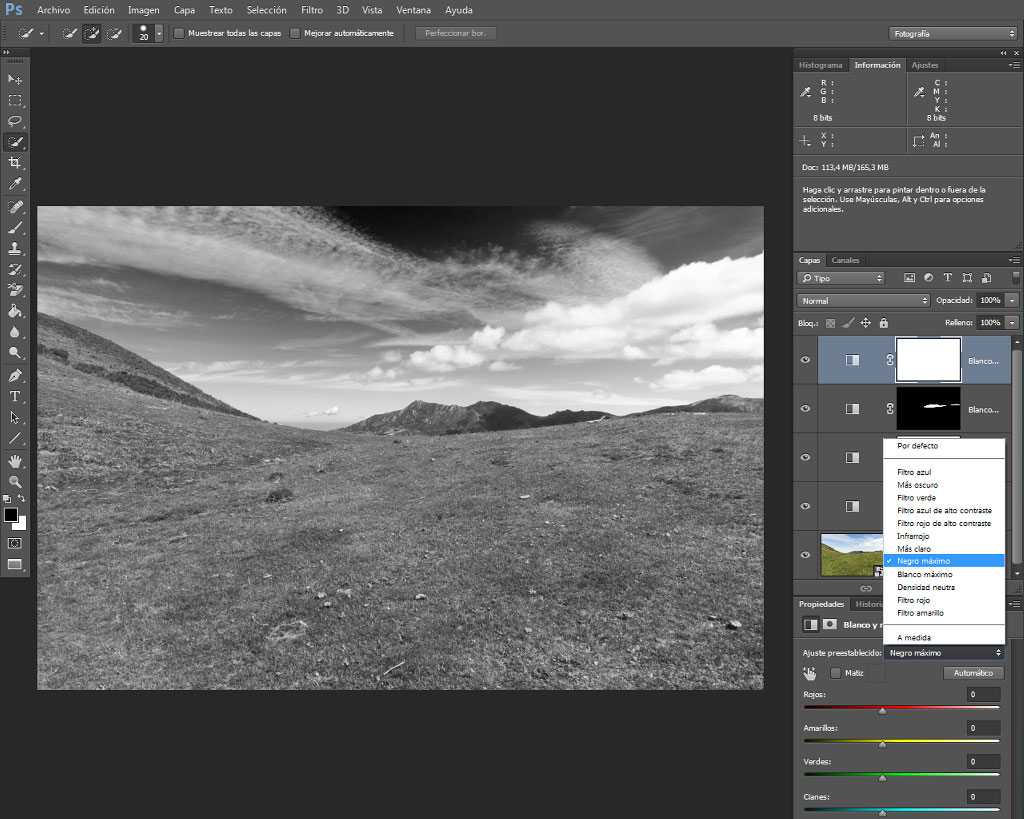Viewport: 1024px width, 819px height.
Task: Open the Filtro menu
Action: pos(312,10)
